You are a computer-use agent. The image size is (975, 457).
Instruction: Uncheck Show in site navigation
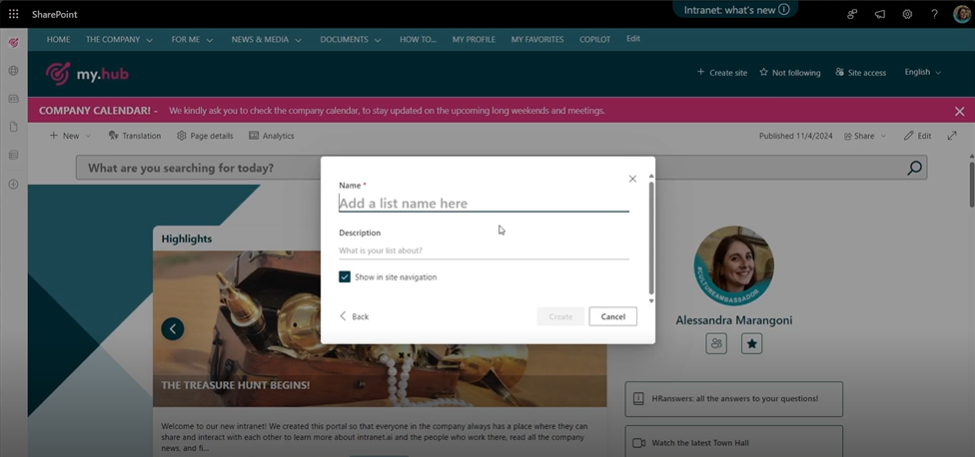[345, 277]
